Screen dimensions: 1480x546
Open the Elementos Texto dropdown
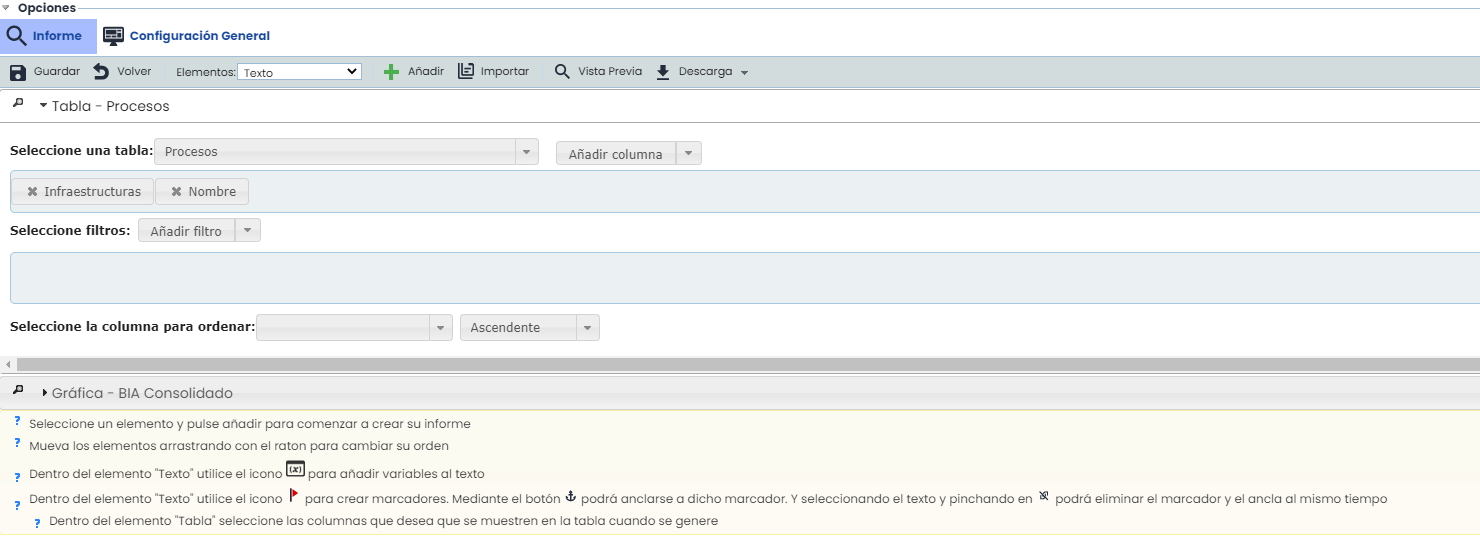300,72
